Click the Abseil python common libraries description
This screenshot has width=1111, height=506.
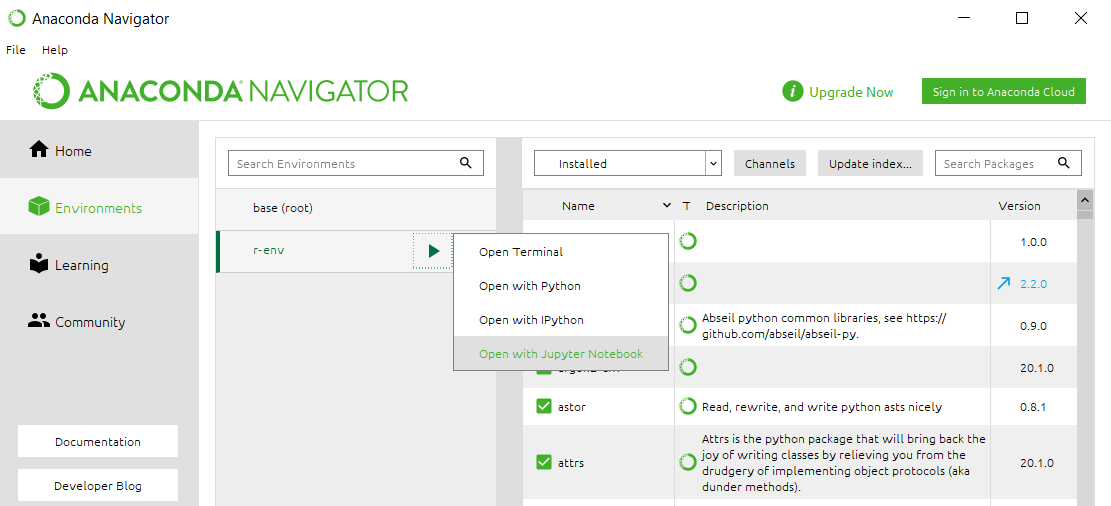coord(824,326)
